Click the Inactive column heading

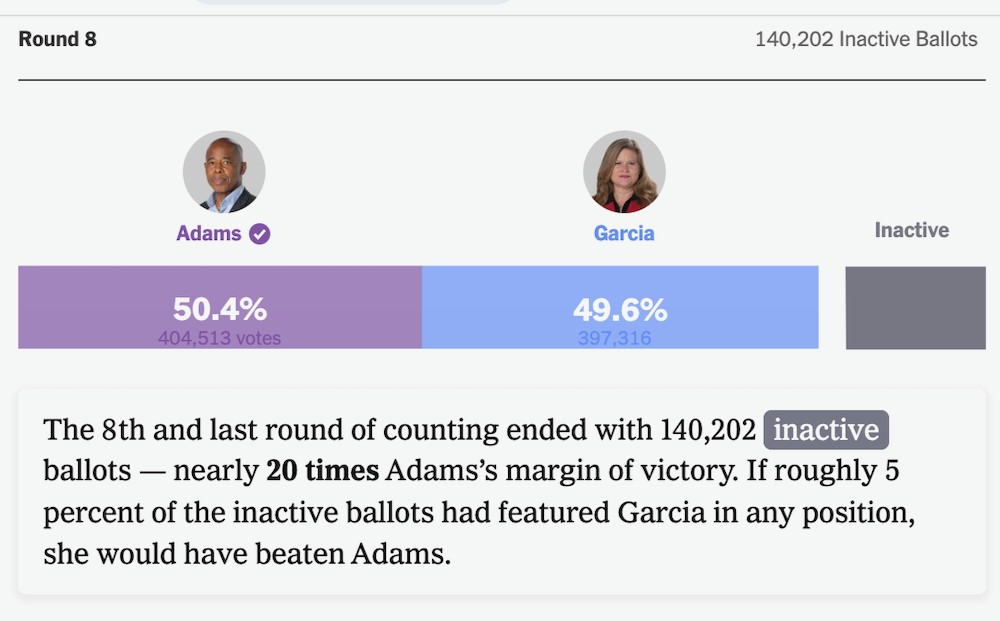(x=911, y=231)
